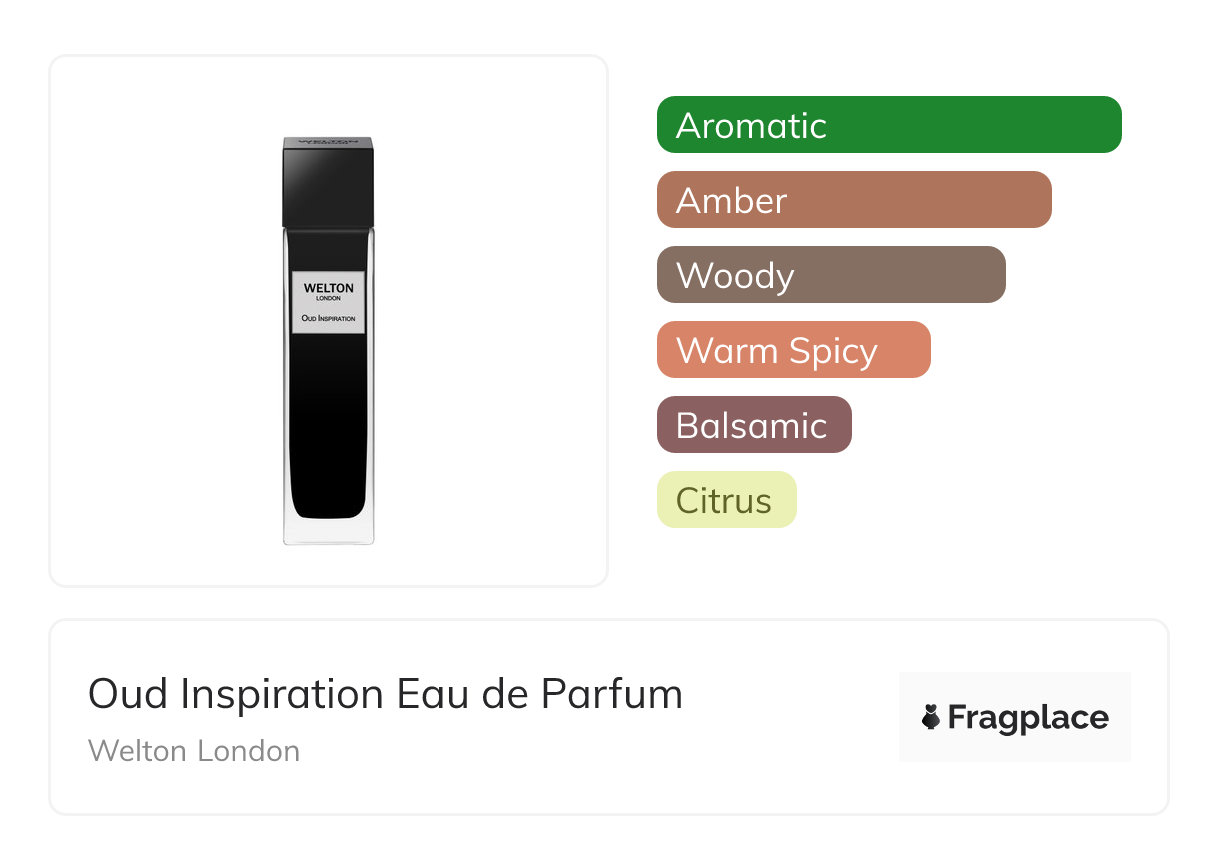
Task: Click the clear glass base of the bottle
Action: click(x=328, y=532)
